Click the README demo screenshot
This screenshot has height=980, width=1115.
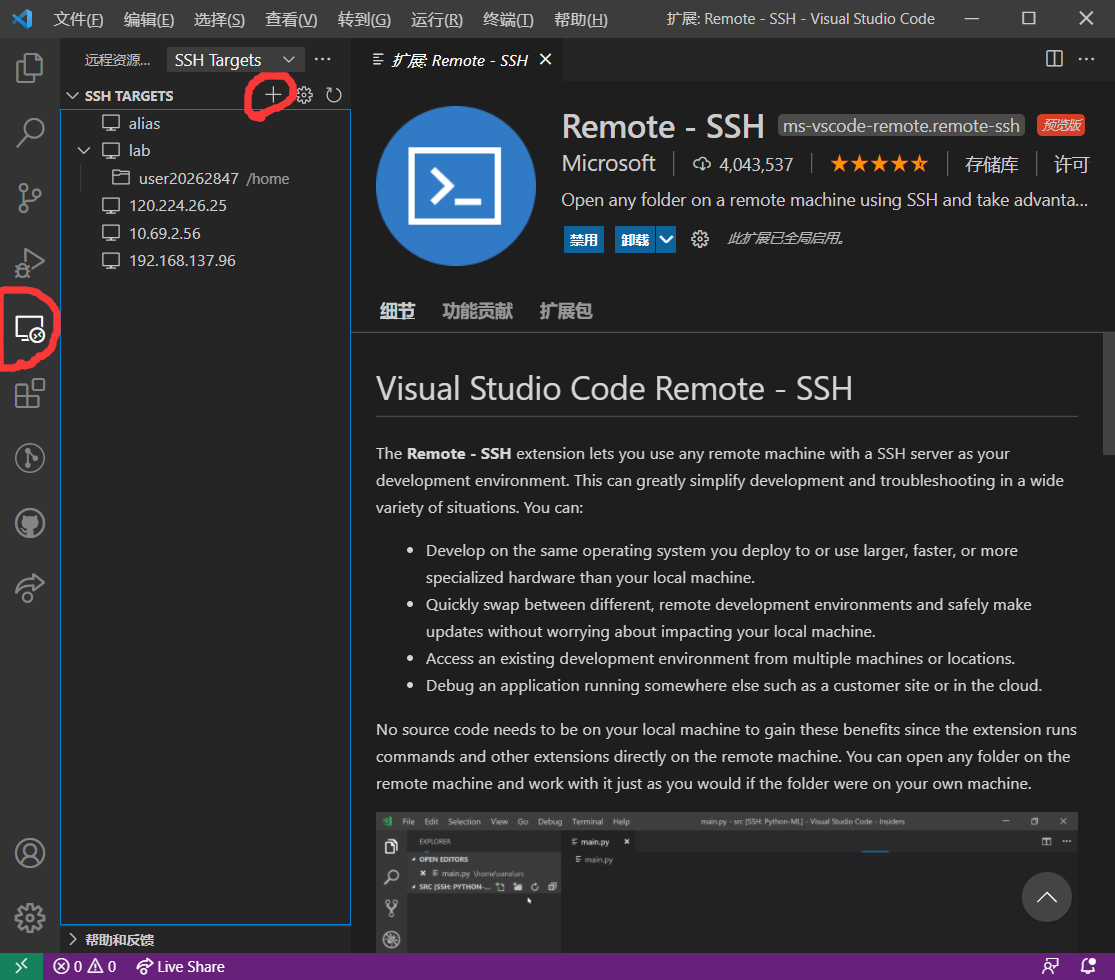pyautogui.click(x=727, y=882)
